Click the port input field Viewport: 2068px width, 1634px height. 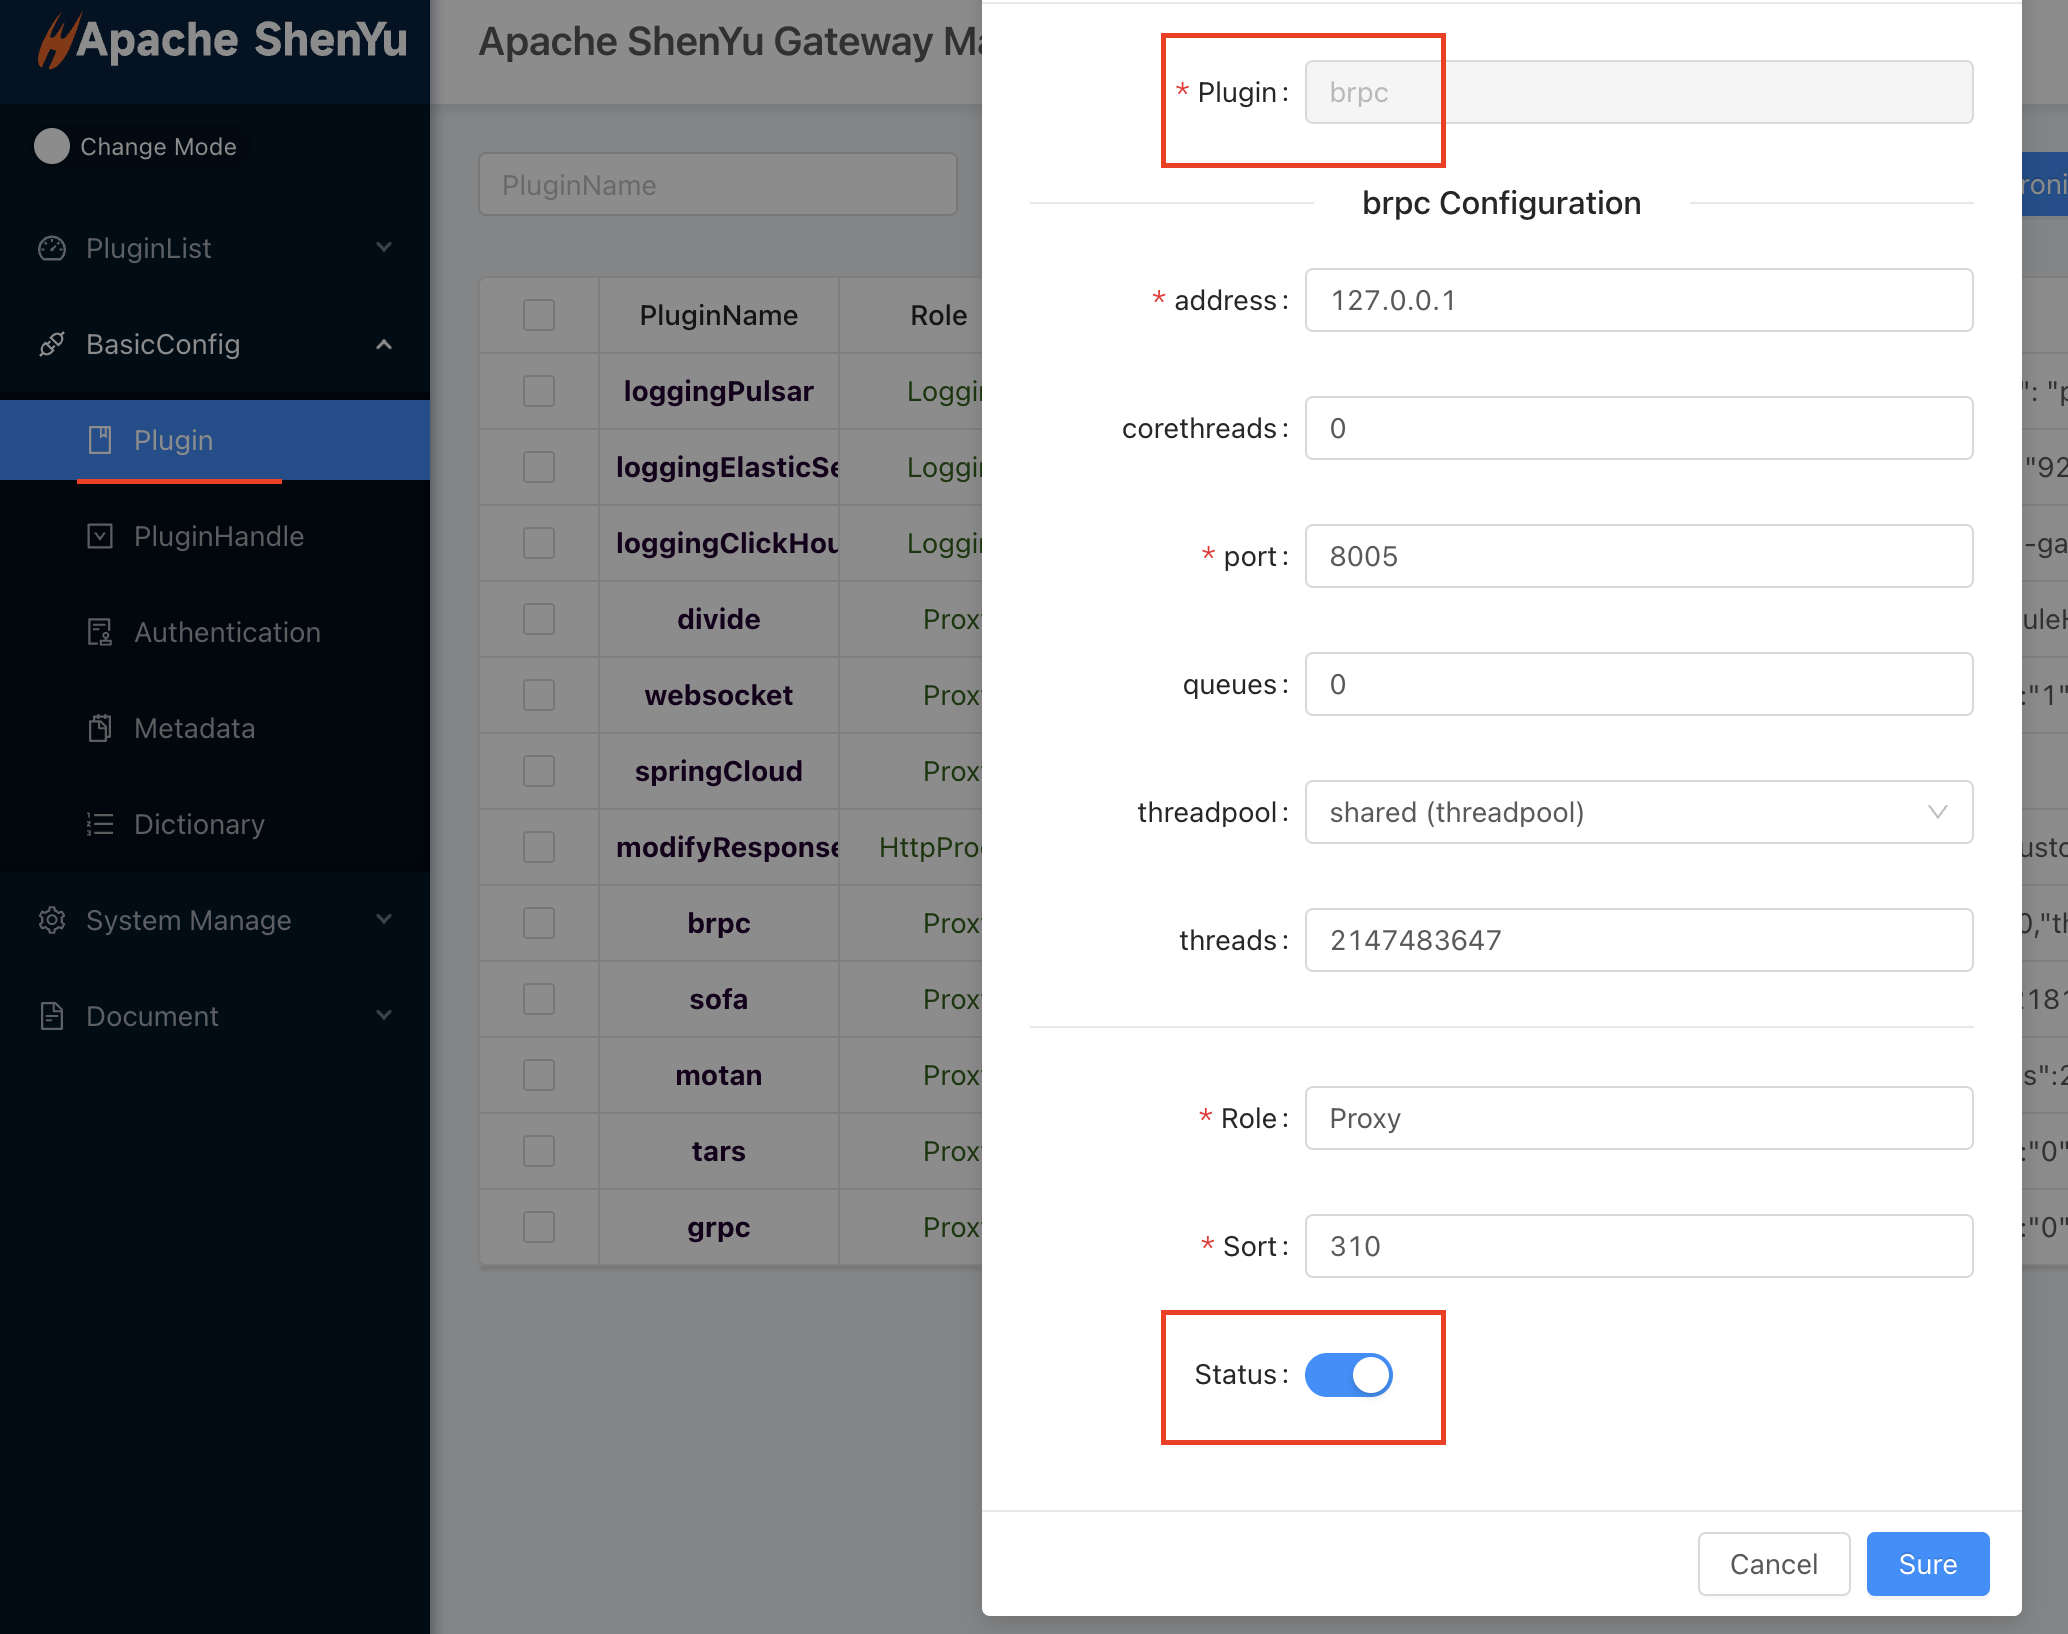point(1638,556)
